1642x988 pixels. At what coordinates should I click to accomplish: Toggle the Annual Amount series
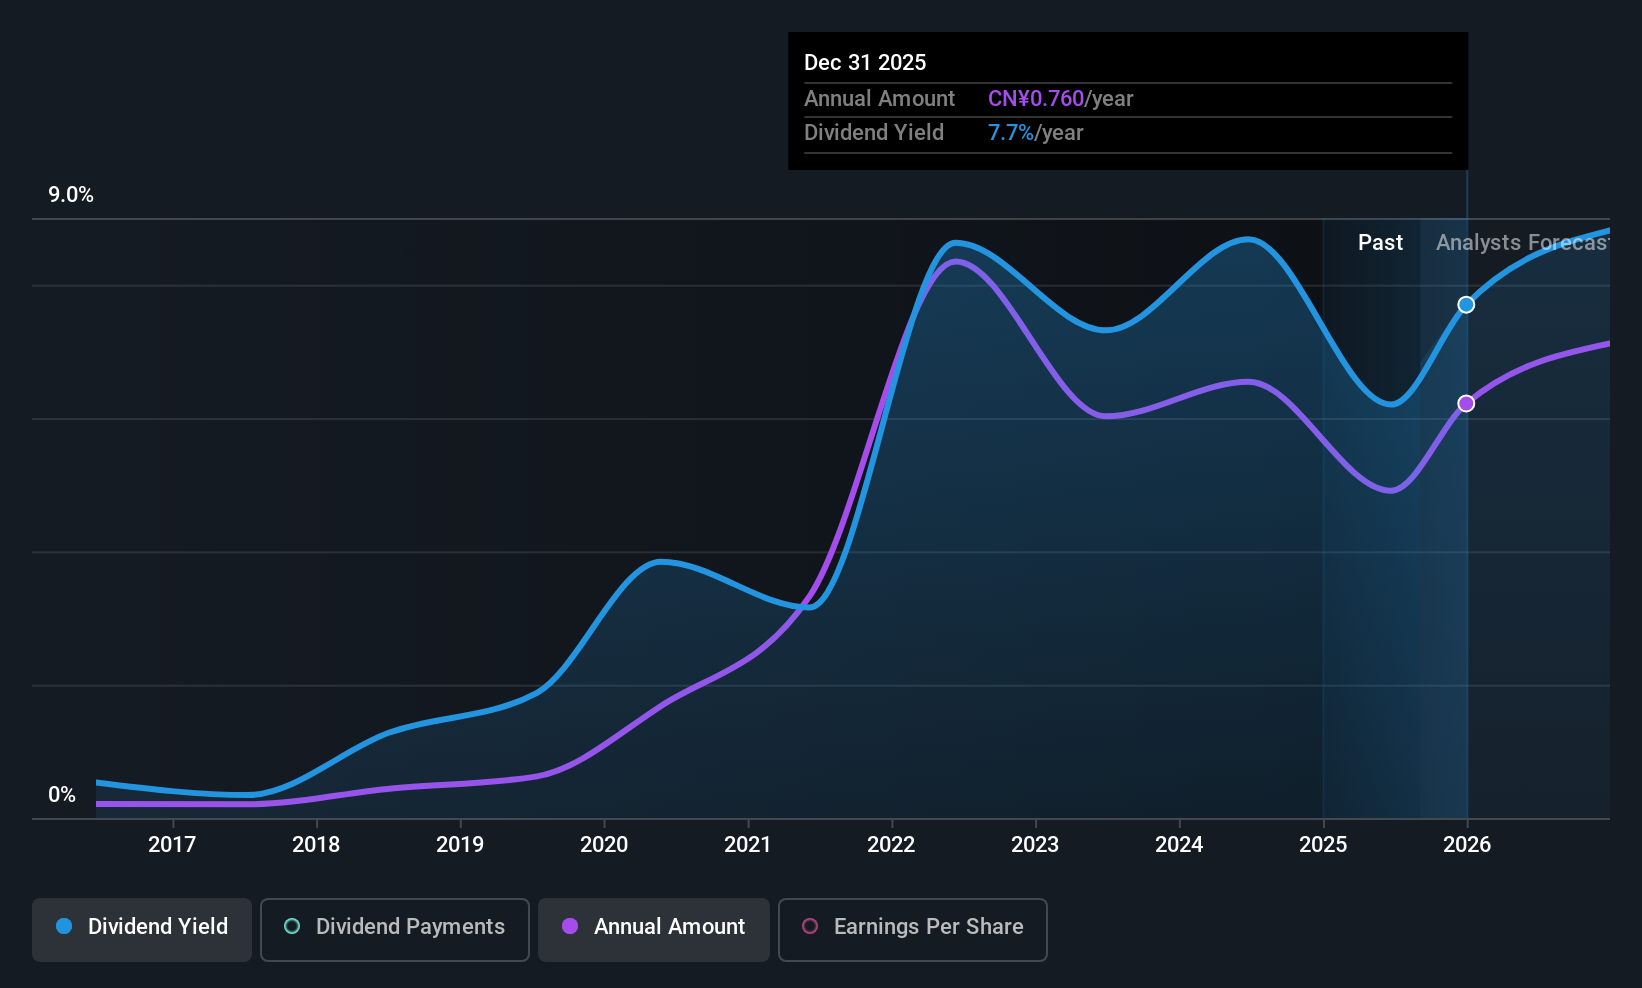[x=654, y=930]
